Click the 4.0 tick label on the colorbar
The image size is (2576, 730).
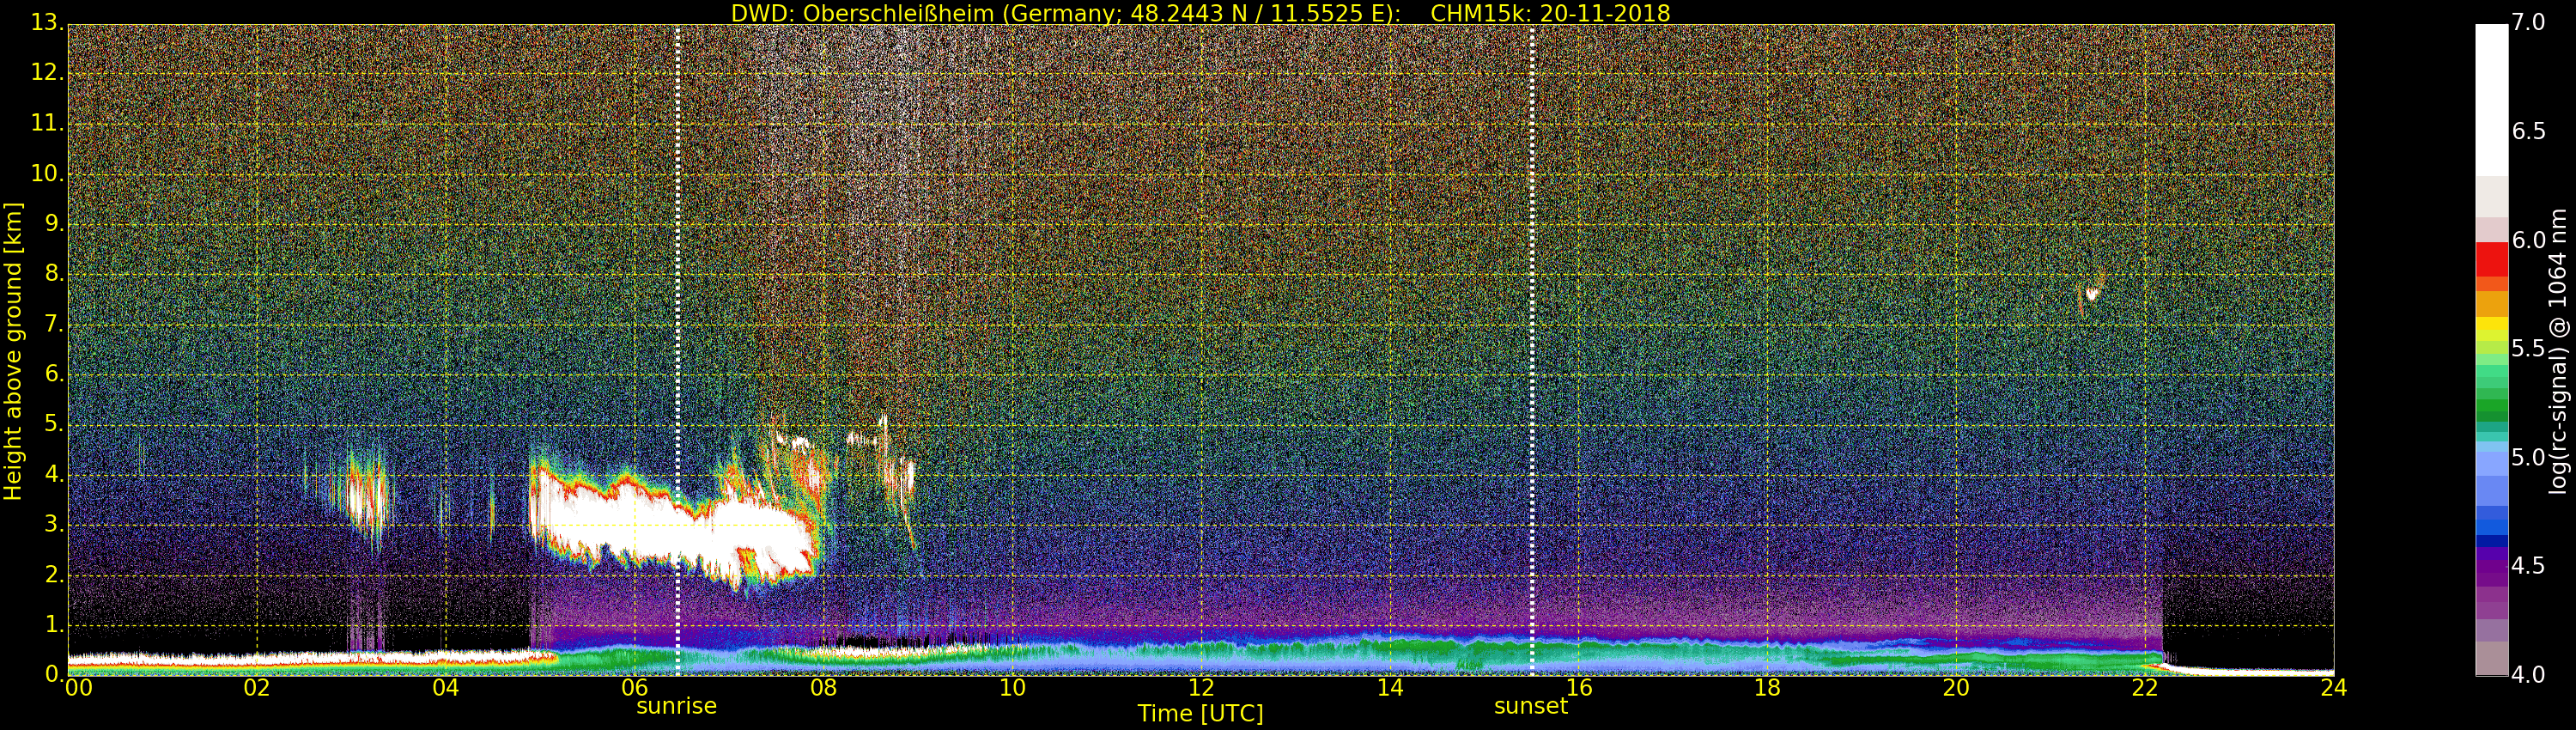coord(2528,675)
